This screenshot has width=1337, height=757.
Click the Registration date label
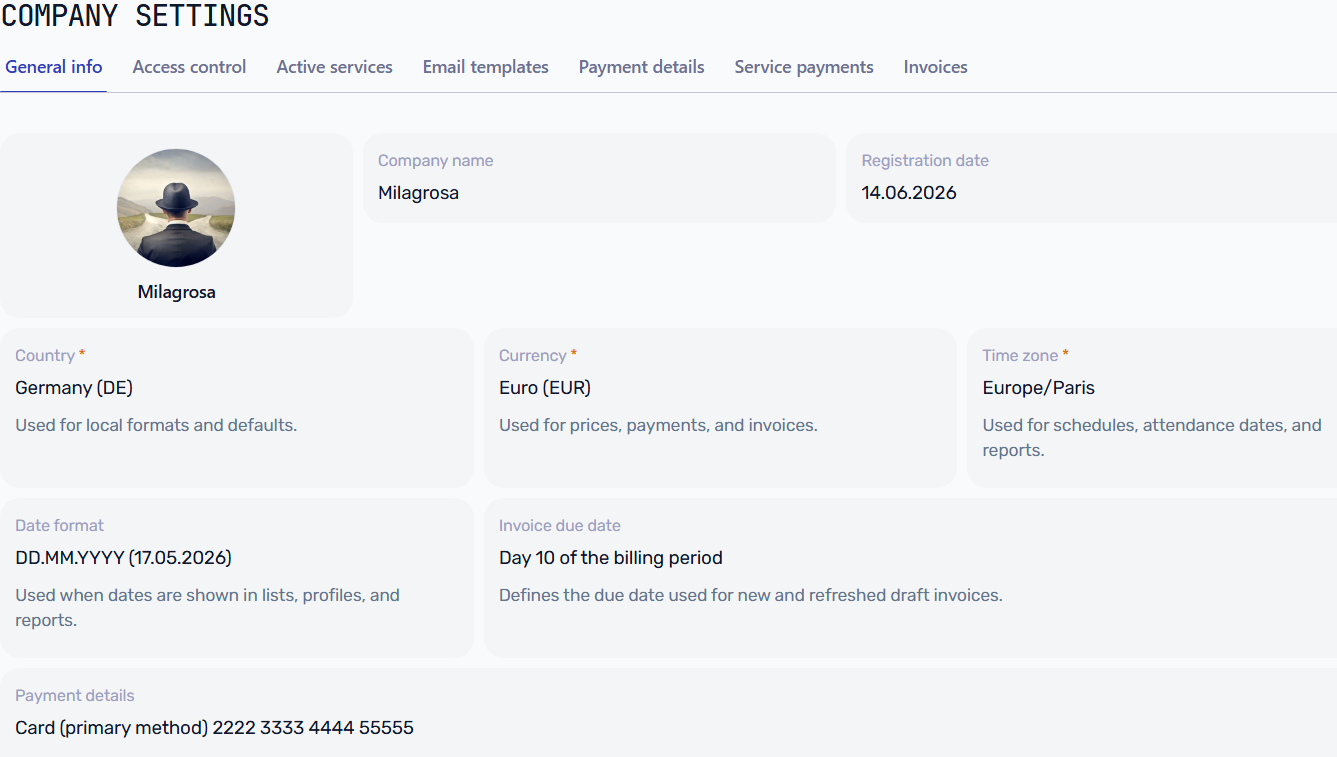pyautogui.click(x=925, y=161)
